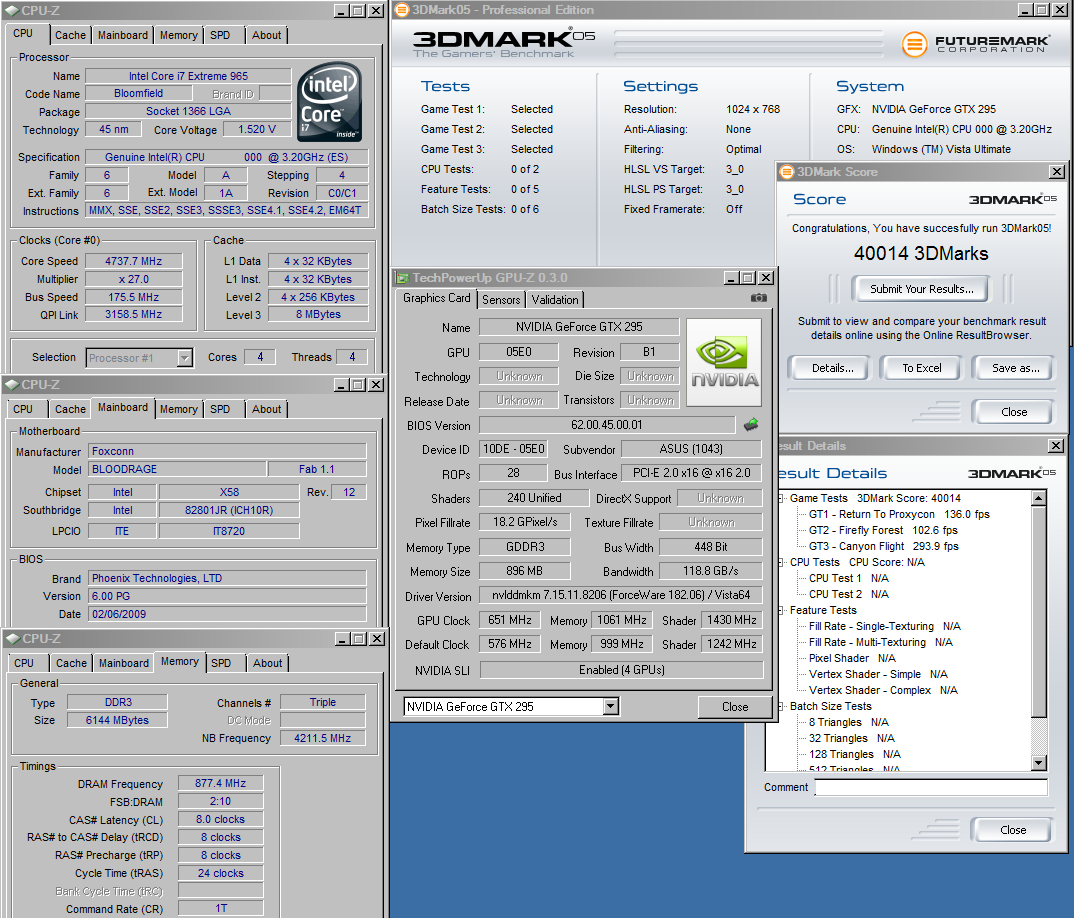
Task: Collapse the CPU Tests tree node
Action: (x=781, y=562)
